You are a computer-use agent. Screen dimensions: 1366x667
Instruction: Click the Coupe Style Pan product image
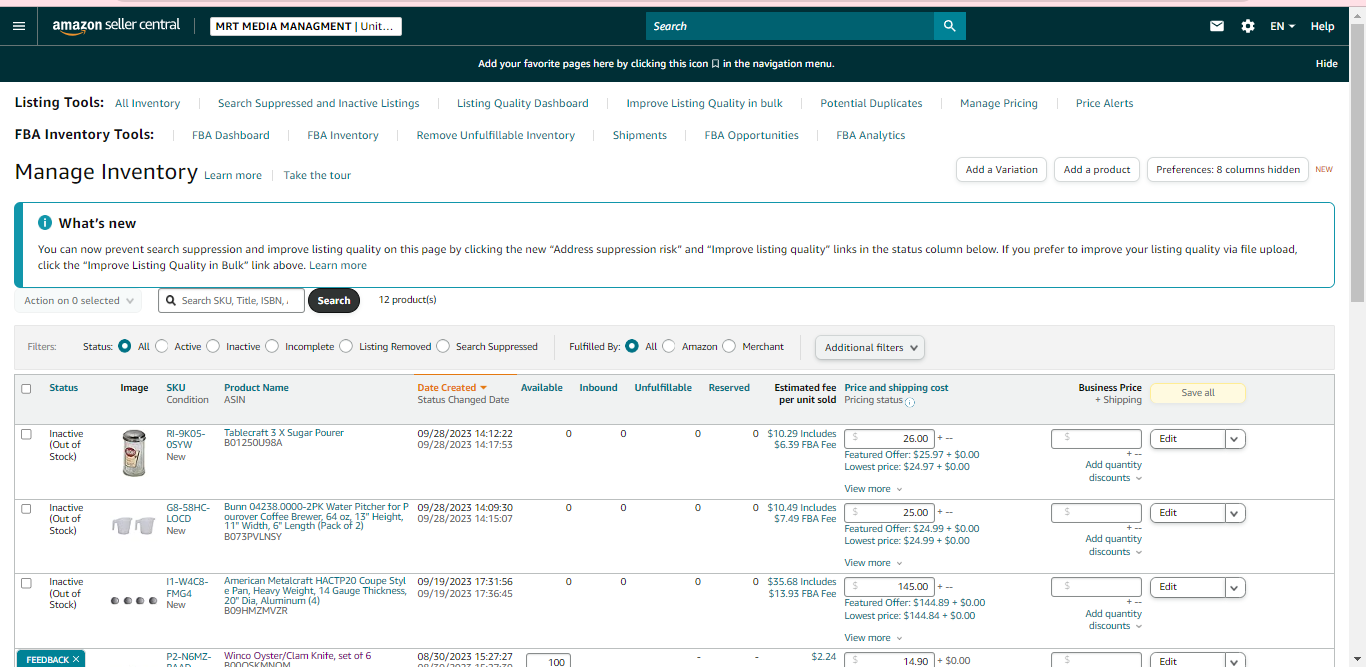[133, 601]
